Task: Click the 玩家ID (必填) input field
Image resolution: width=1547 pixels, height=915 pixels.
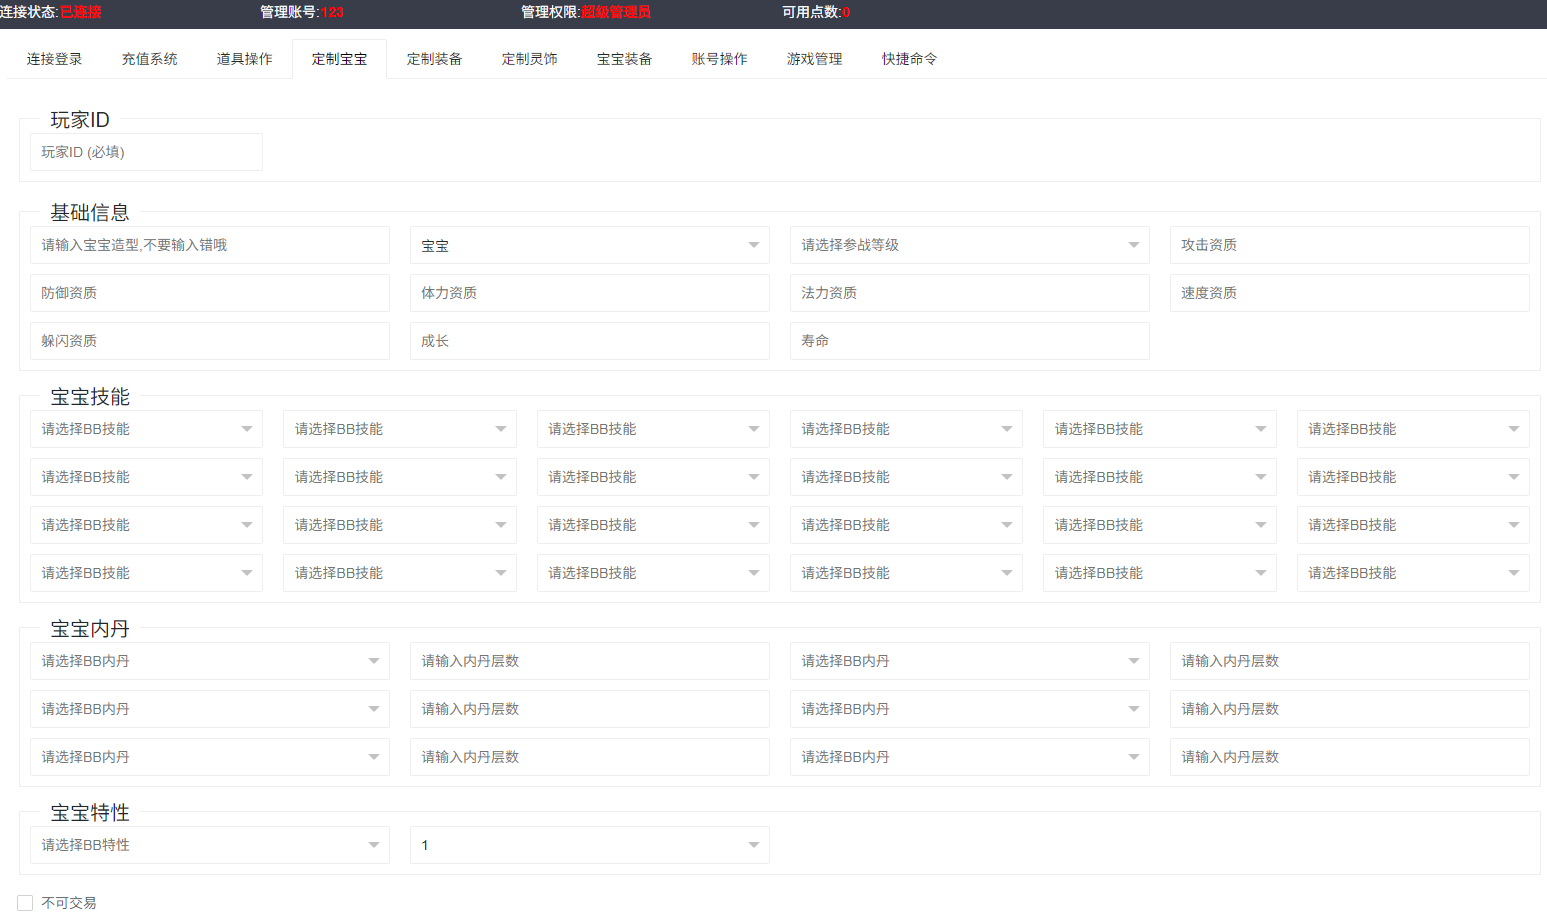Action: [x=146, y=152]
